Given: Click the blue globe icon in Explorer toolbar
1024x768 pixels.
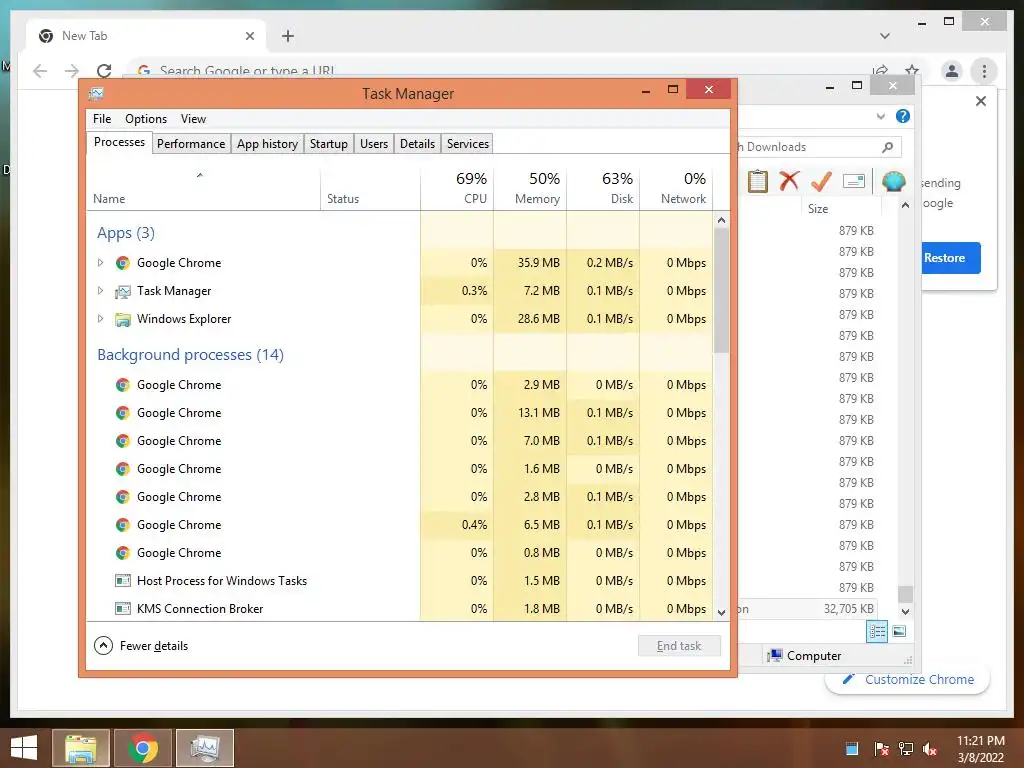Looking at the screenshot, I should click(893, 181).
